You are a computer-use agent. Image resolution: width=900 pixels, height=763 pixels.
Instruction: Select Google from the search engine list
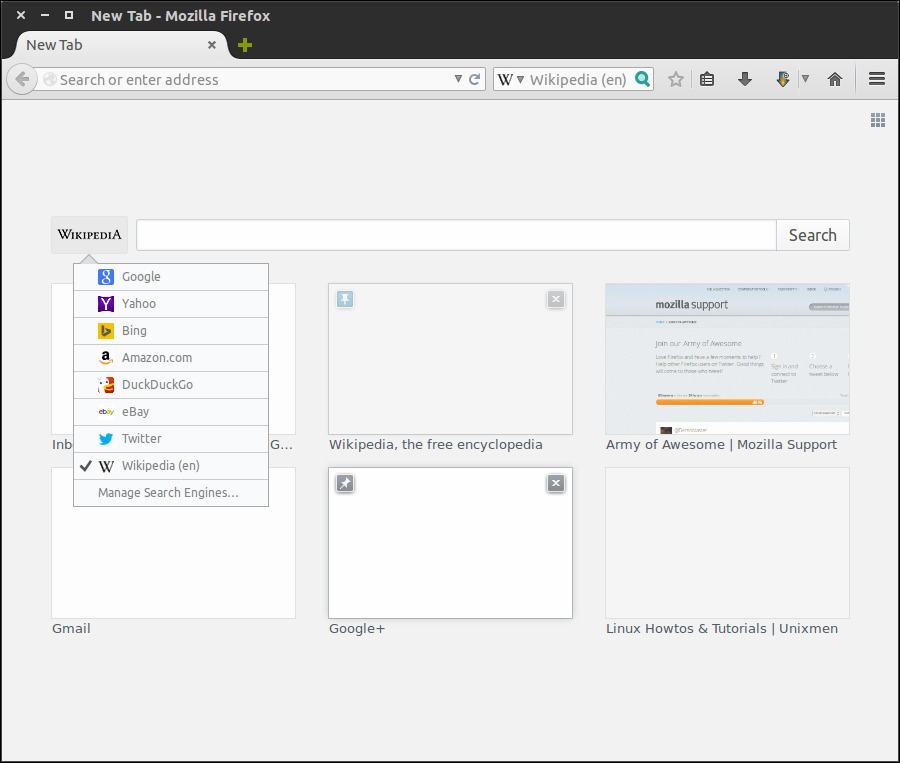coord(171,277)
